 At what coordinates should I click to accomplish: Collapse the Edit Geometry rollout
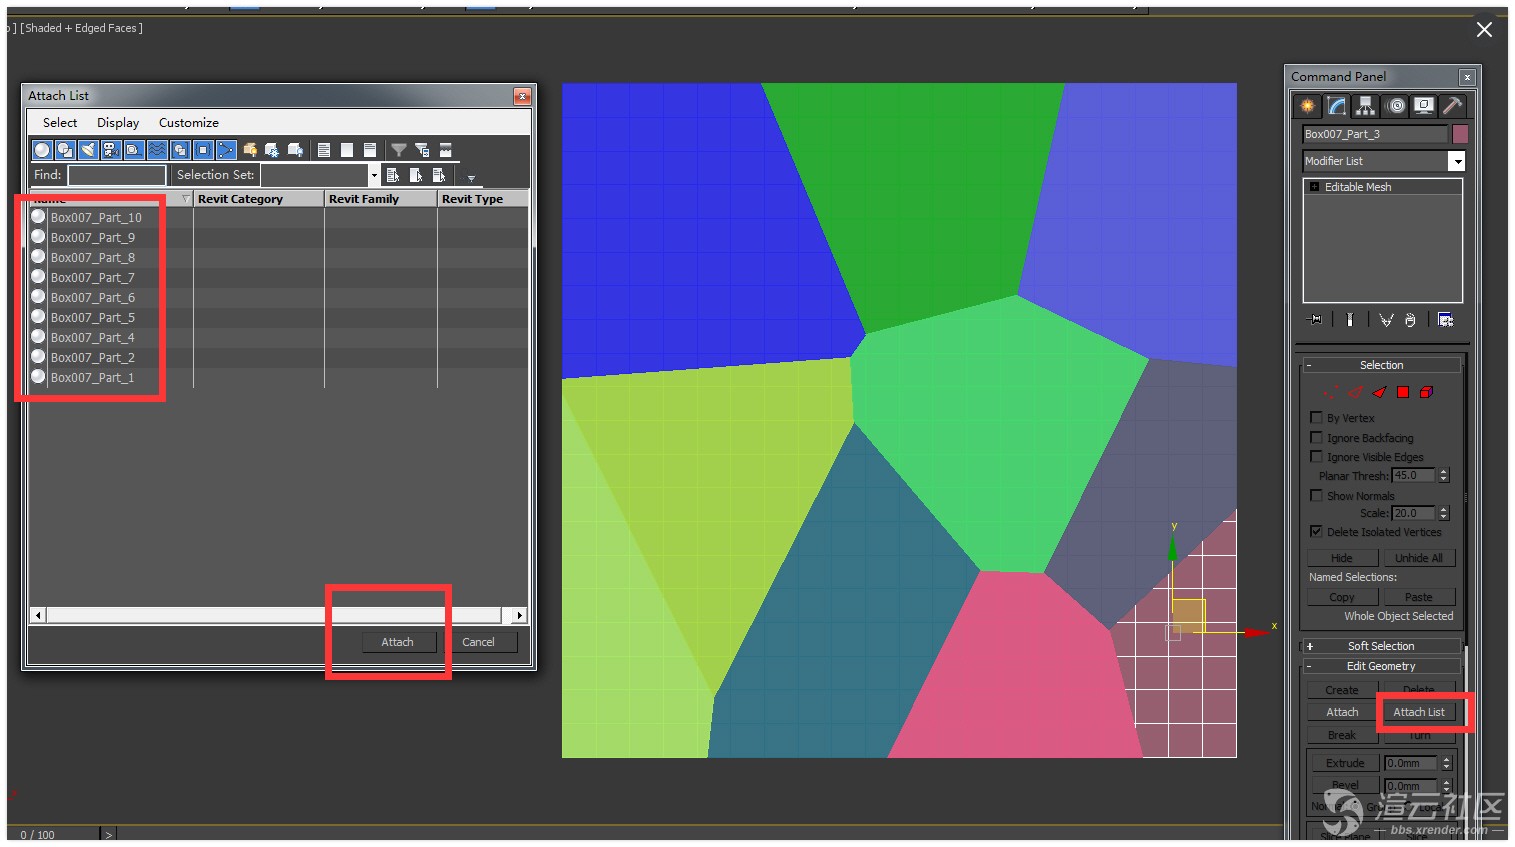point(1381,666)
